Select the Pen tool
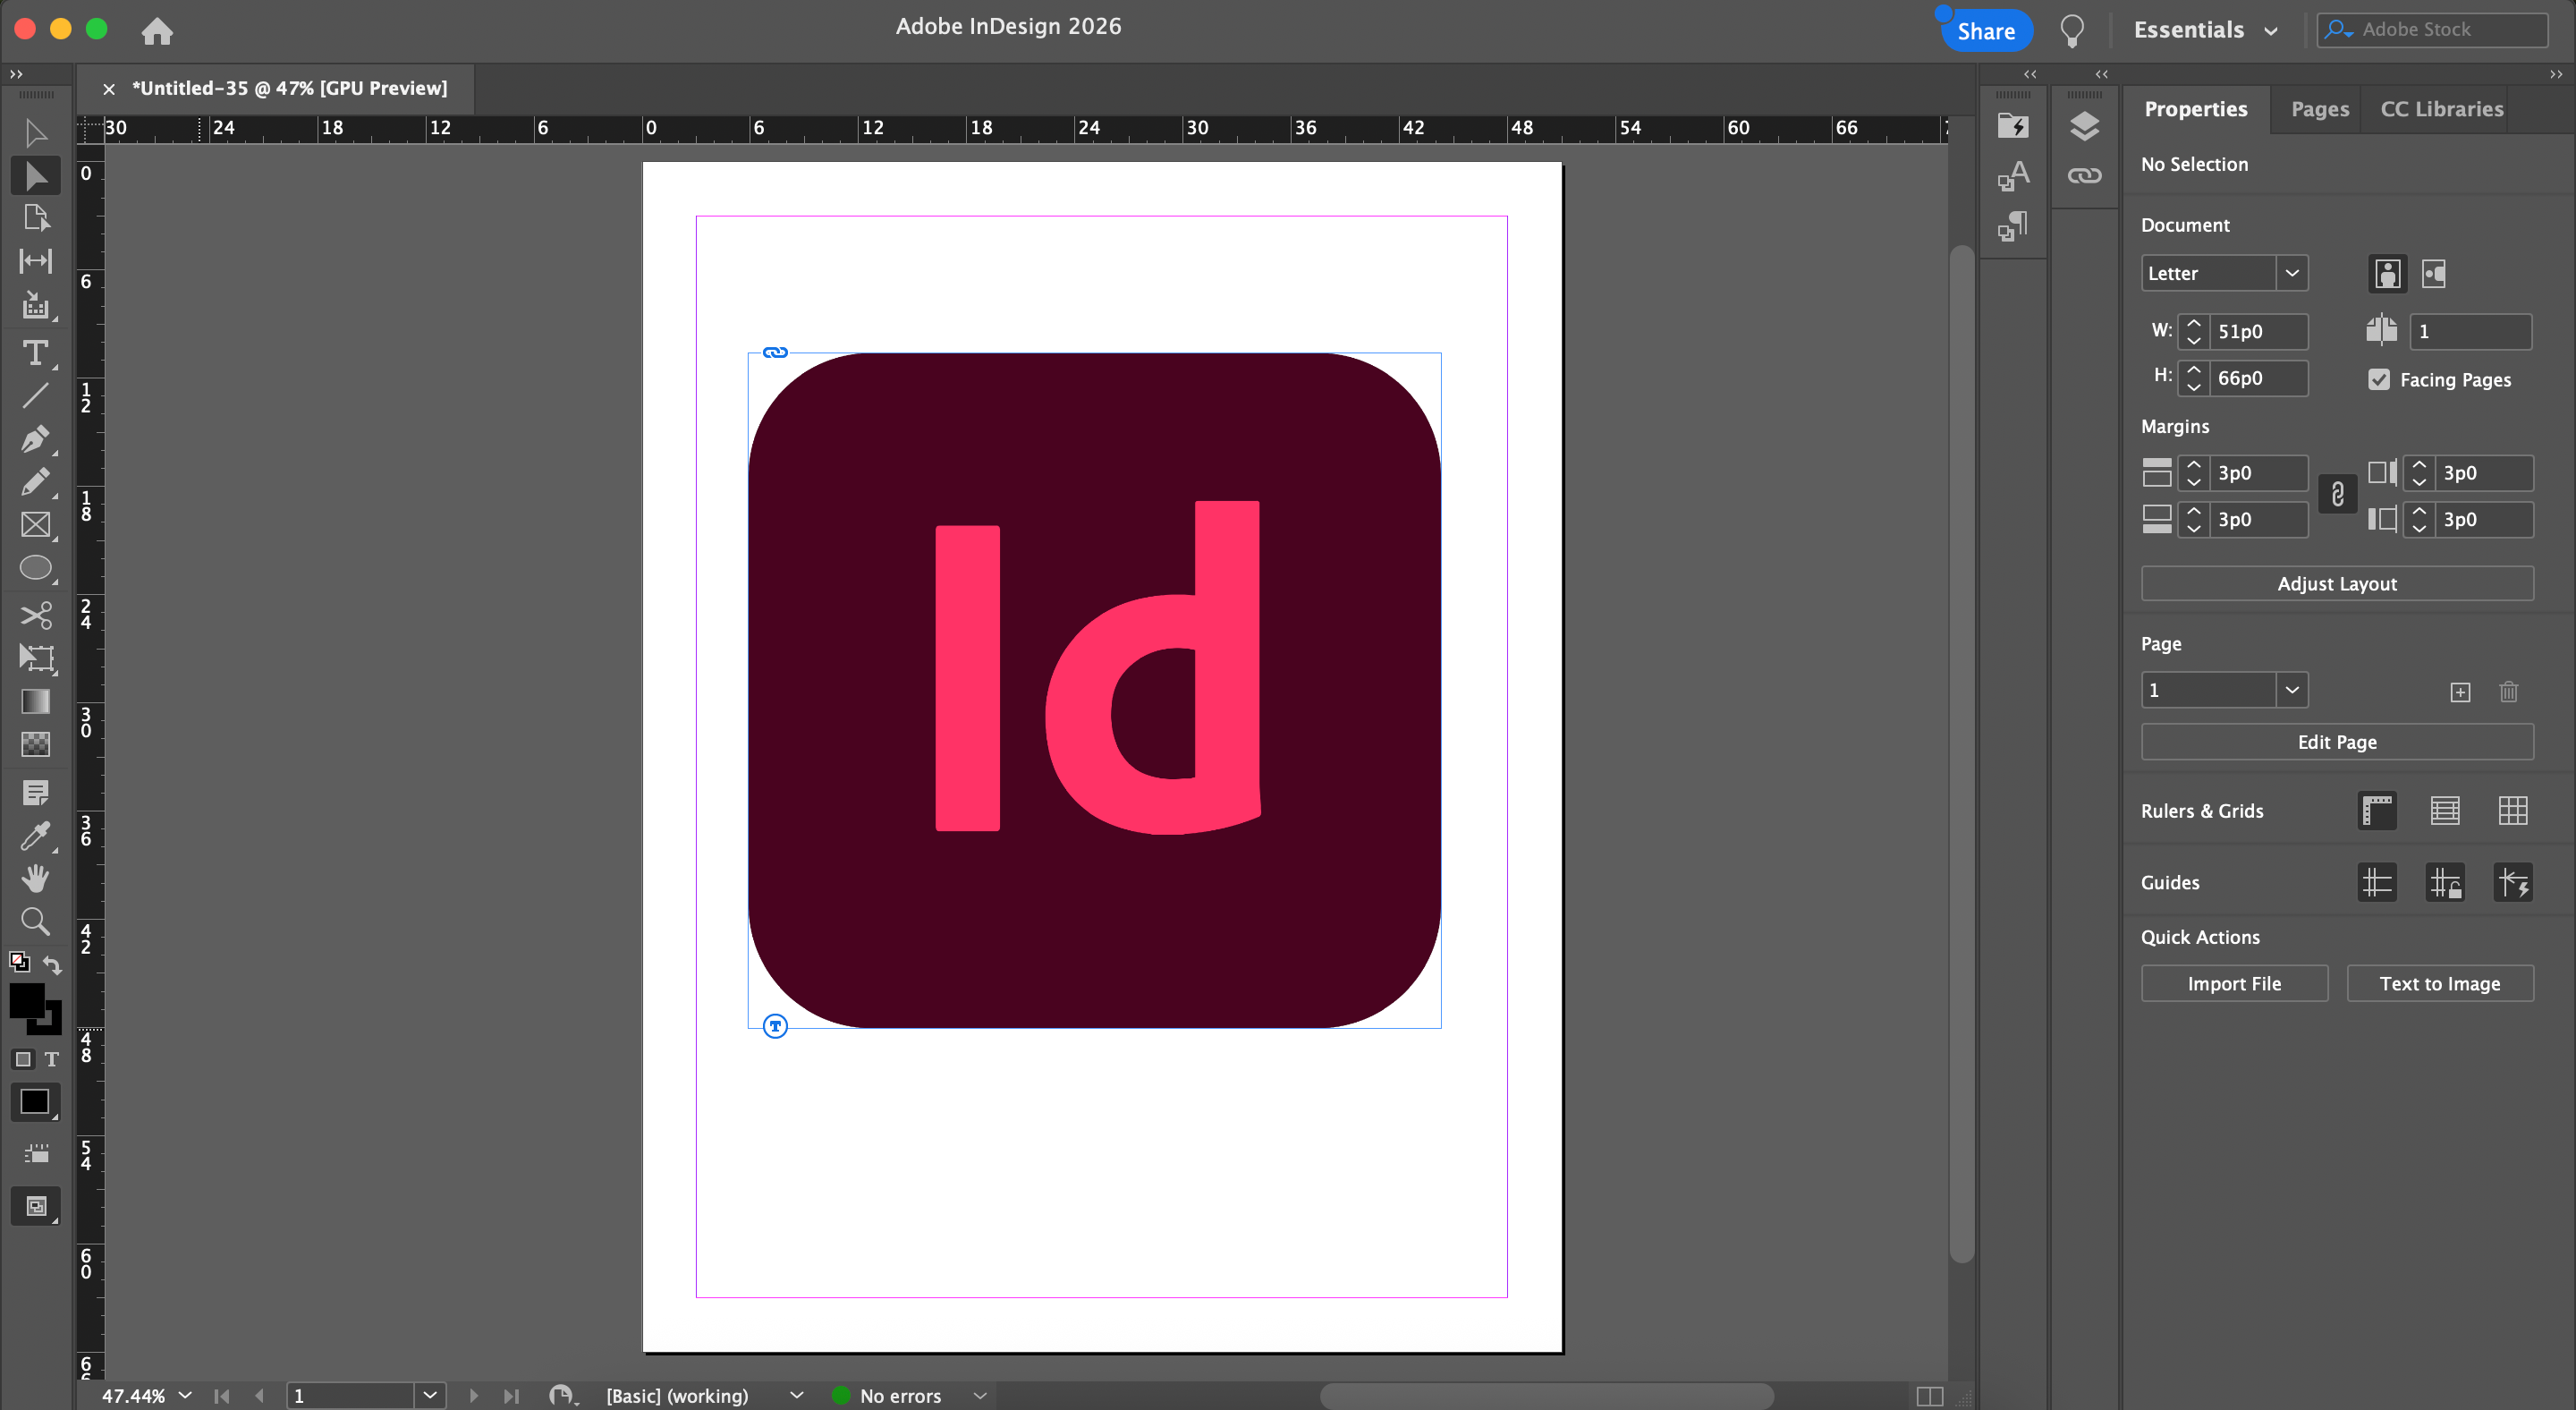 tap(35, 438)
